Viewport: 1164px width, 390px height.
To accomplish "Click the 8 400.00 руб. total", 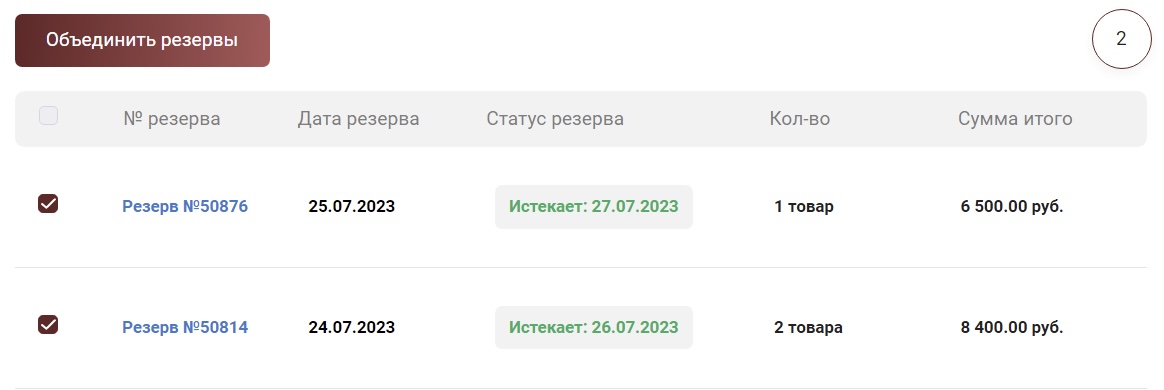I will 1012,328.
